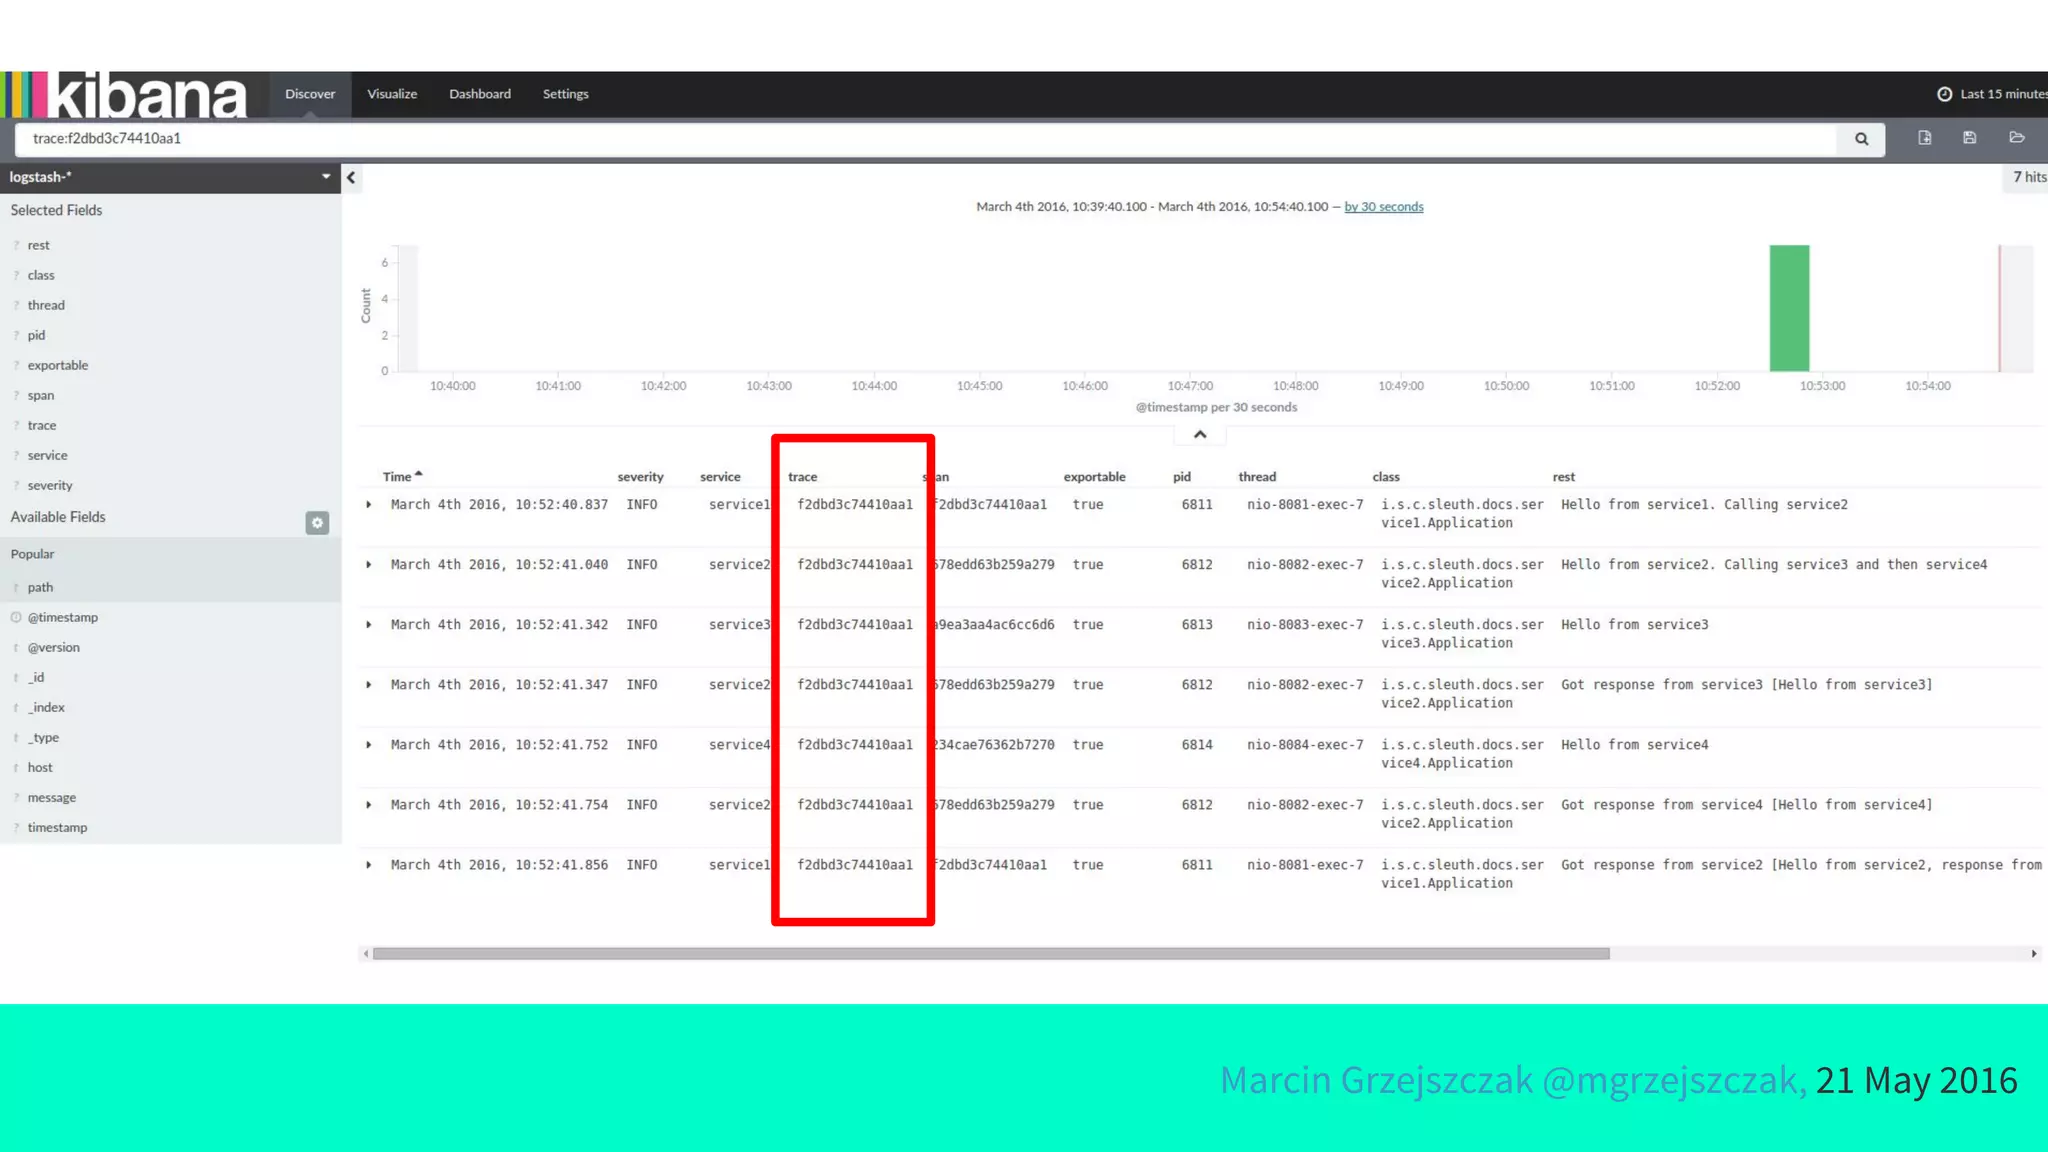Collapse the histogram chart with up caret

pos(1200,435)
